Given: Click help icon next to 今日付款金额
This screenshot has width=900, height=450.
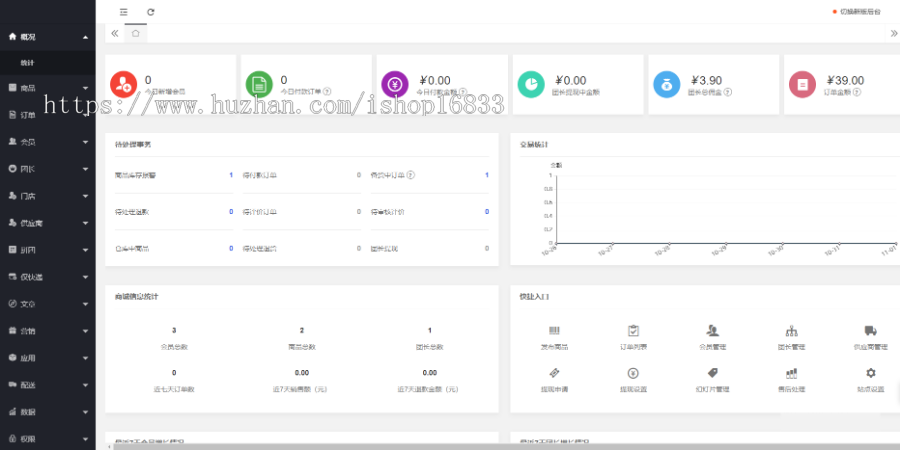Looking at the screenshot, I should click(463, 91).
